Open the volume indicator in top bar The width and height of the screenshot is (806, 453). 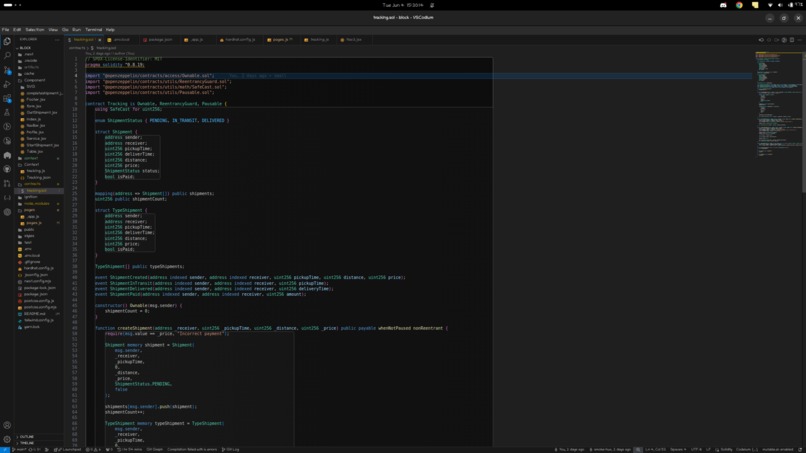pyautogui.click(x=780, y=5)
